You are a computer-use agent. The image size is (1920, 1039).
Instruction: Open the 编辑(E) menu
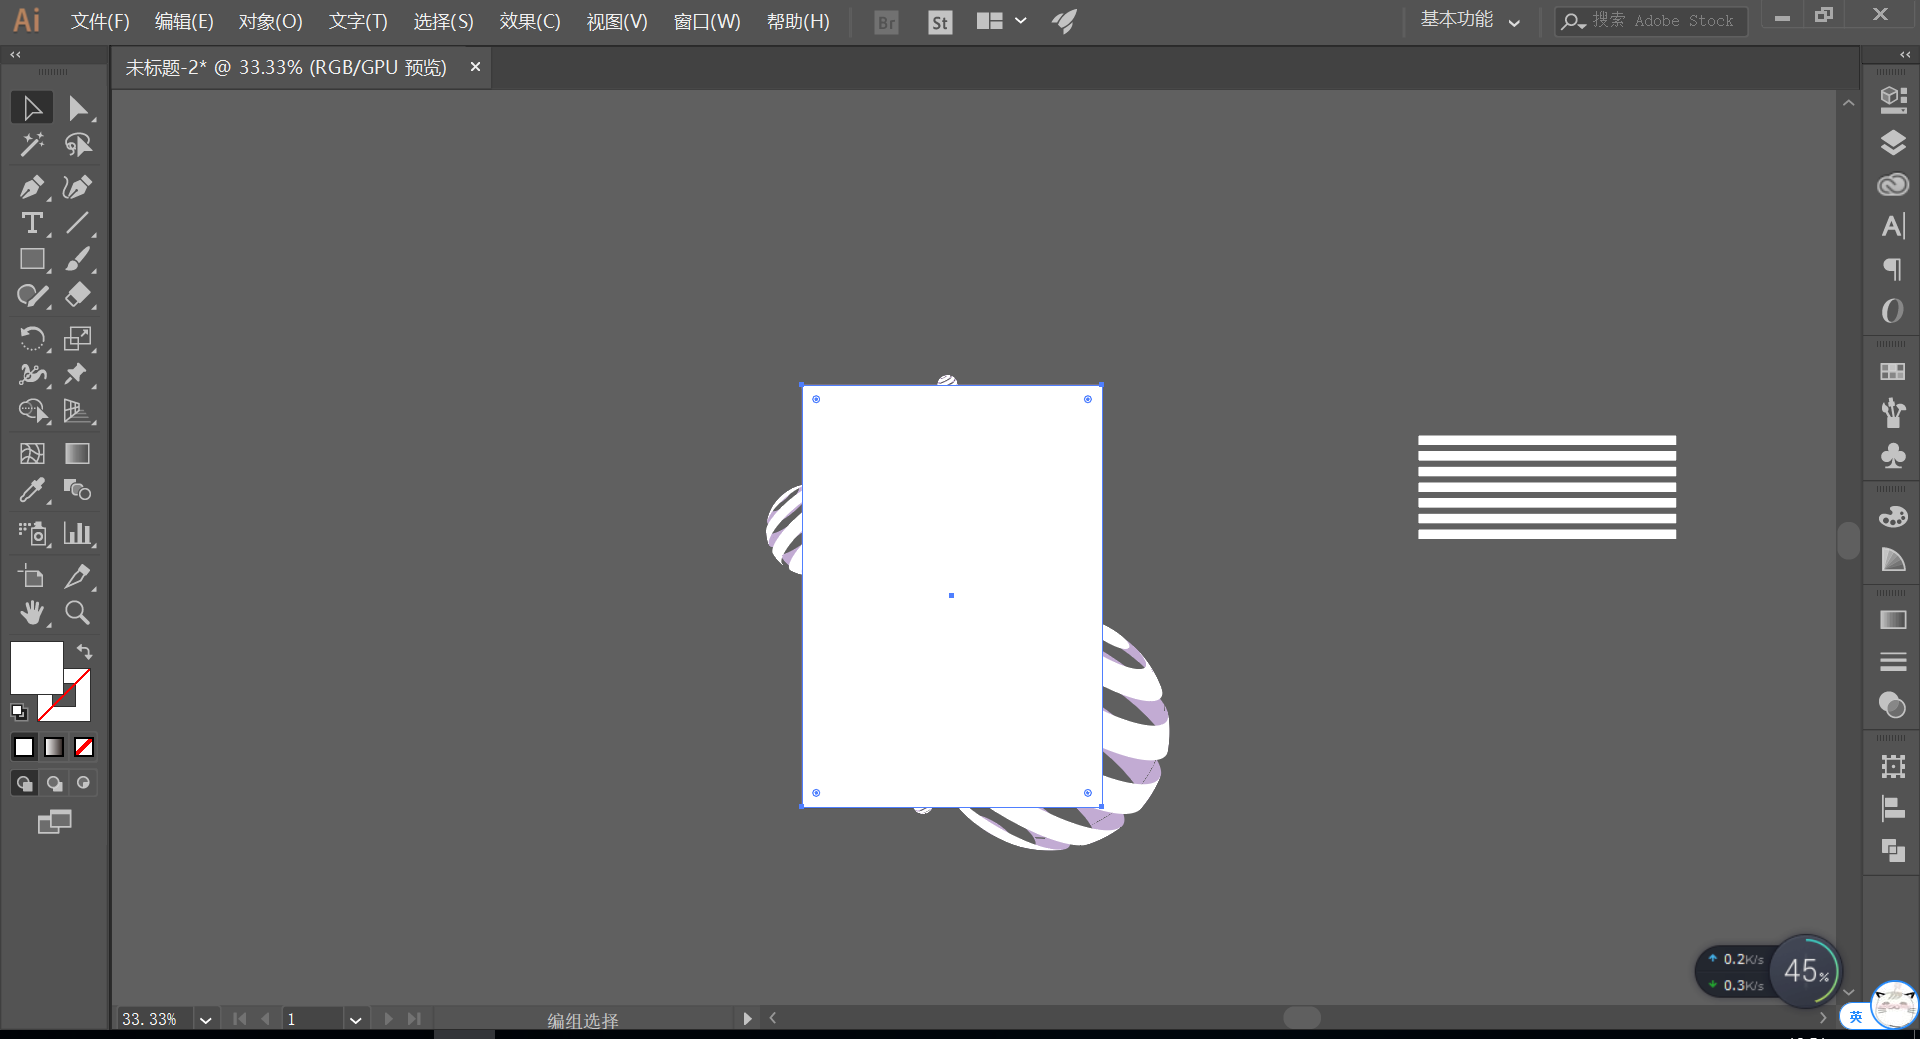click(184, 21)
